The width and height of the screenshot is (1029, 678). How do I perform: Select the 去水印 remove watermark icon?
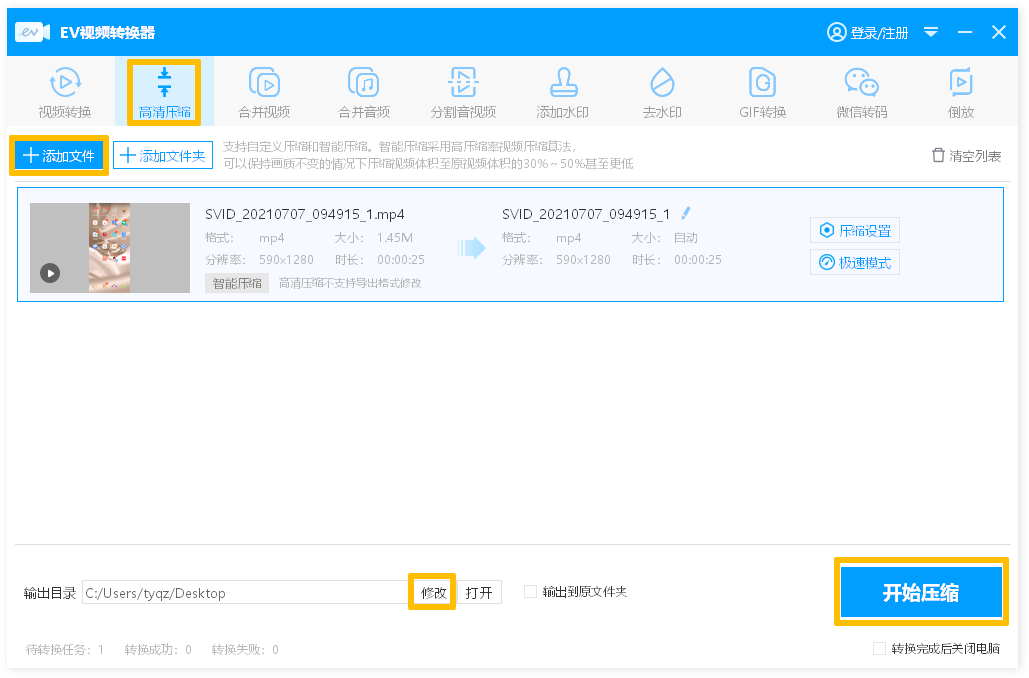661,92
